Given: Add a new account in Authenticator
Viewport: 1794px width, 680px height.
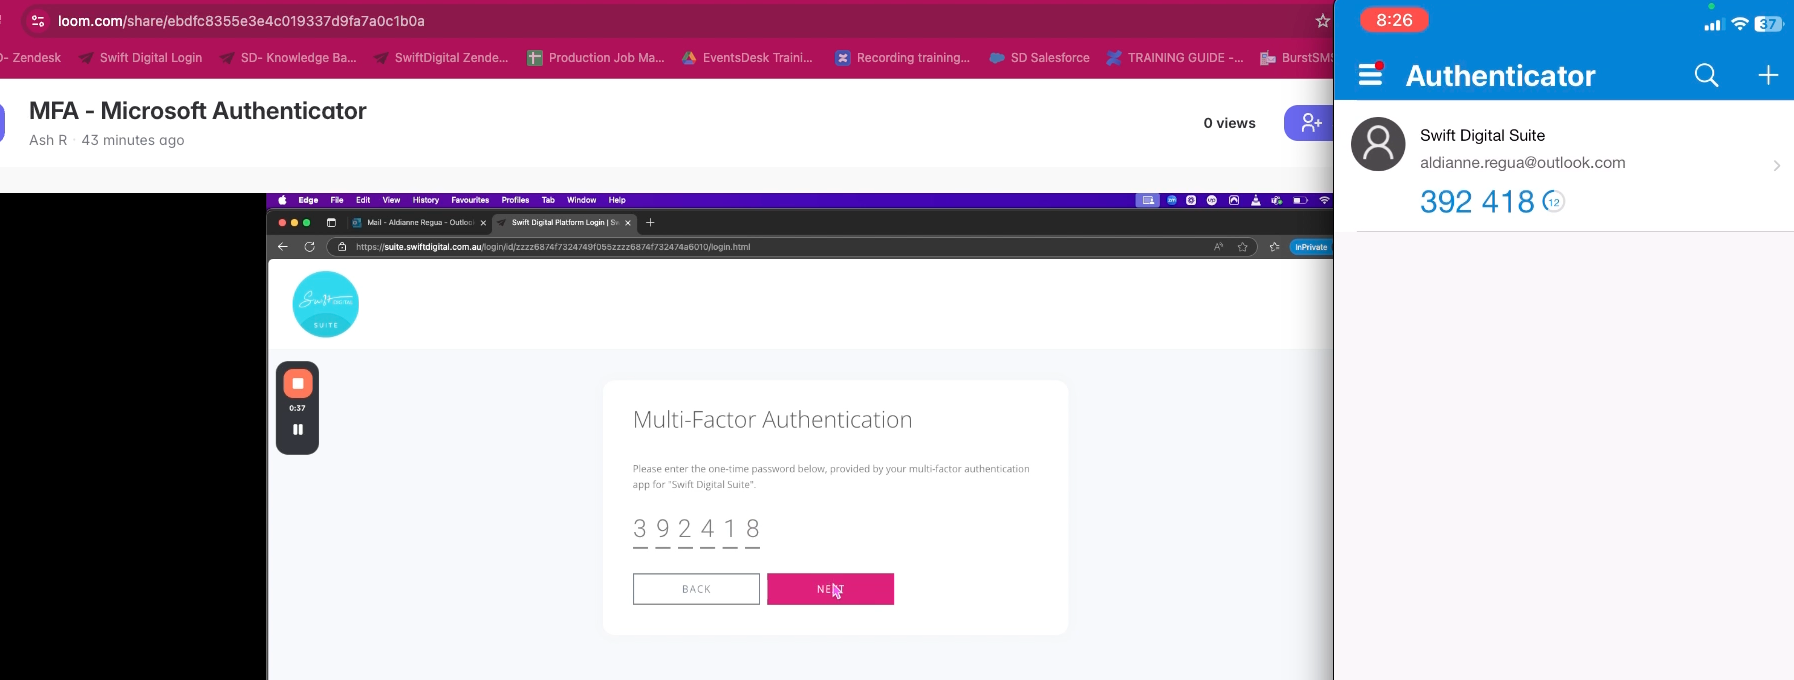Looking at the screenshot, I should tap(1768, 75).
